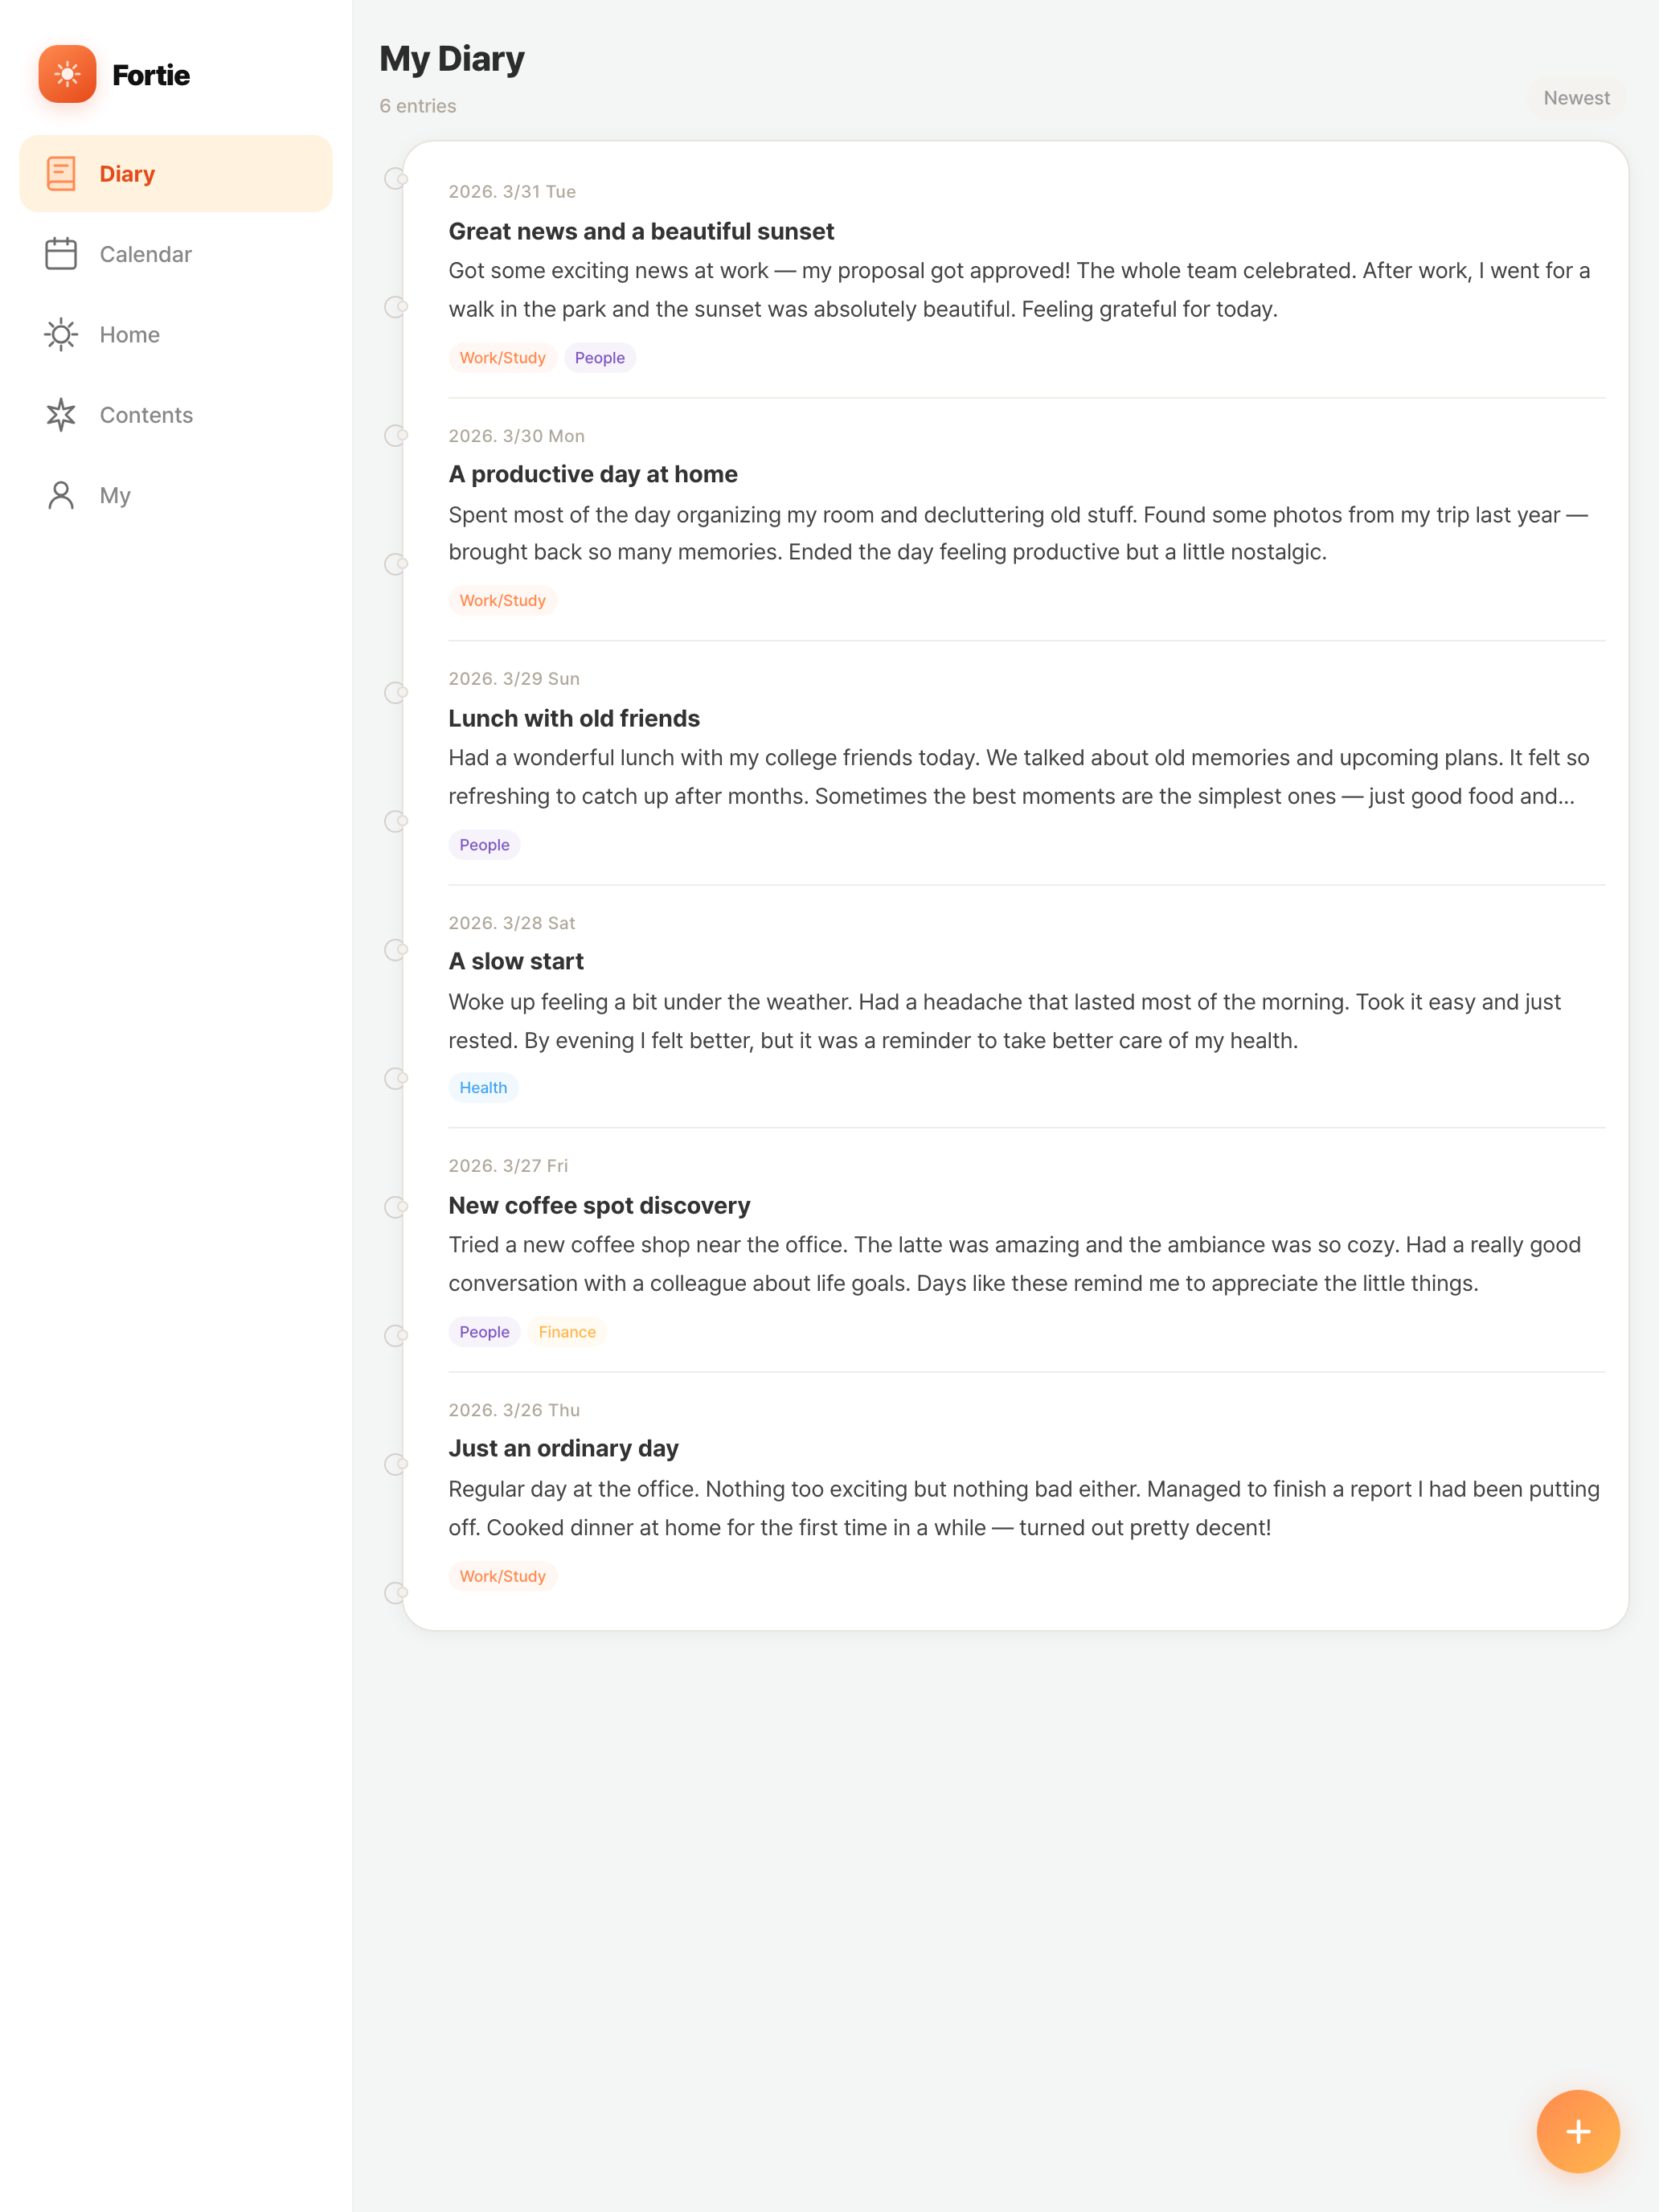Click the Fortie sun logo icon
1659x2212 pixels.
point(67,74)
